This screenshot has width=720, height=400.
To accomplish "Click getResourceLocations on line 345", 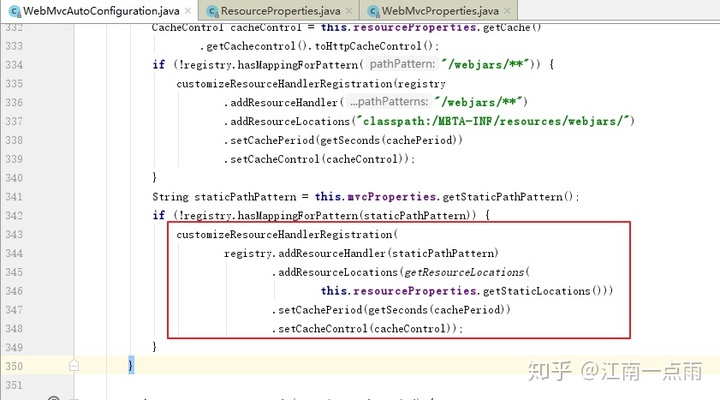I will pyautogui.click(x=464, y=272).
